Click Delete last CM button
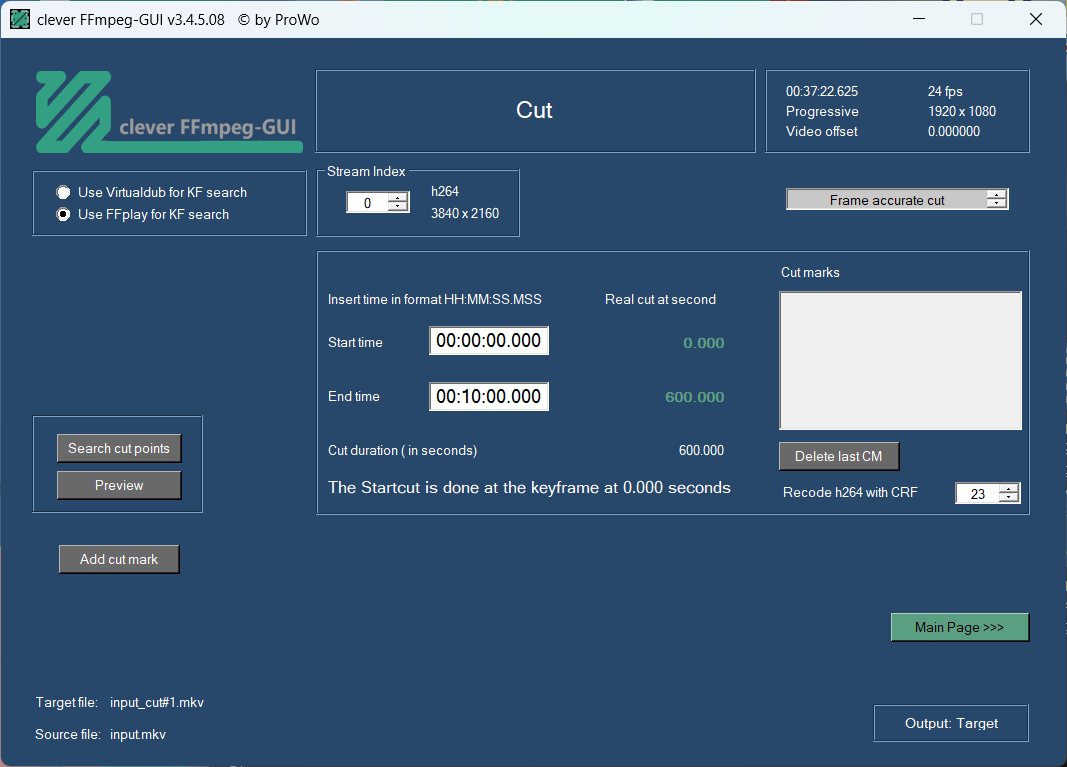The width and height of the screenshot is (1067, 767). click(x=838, y=457)
